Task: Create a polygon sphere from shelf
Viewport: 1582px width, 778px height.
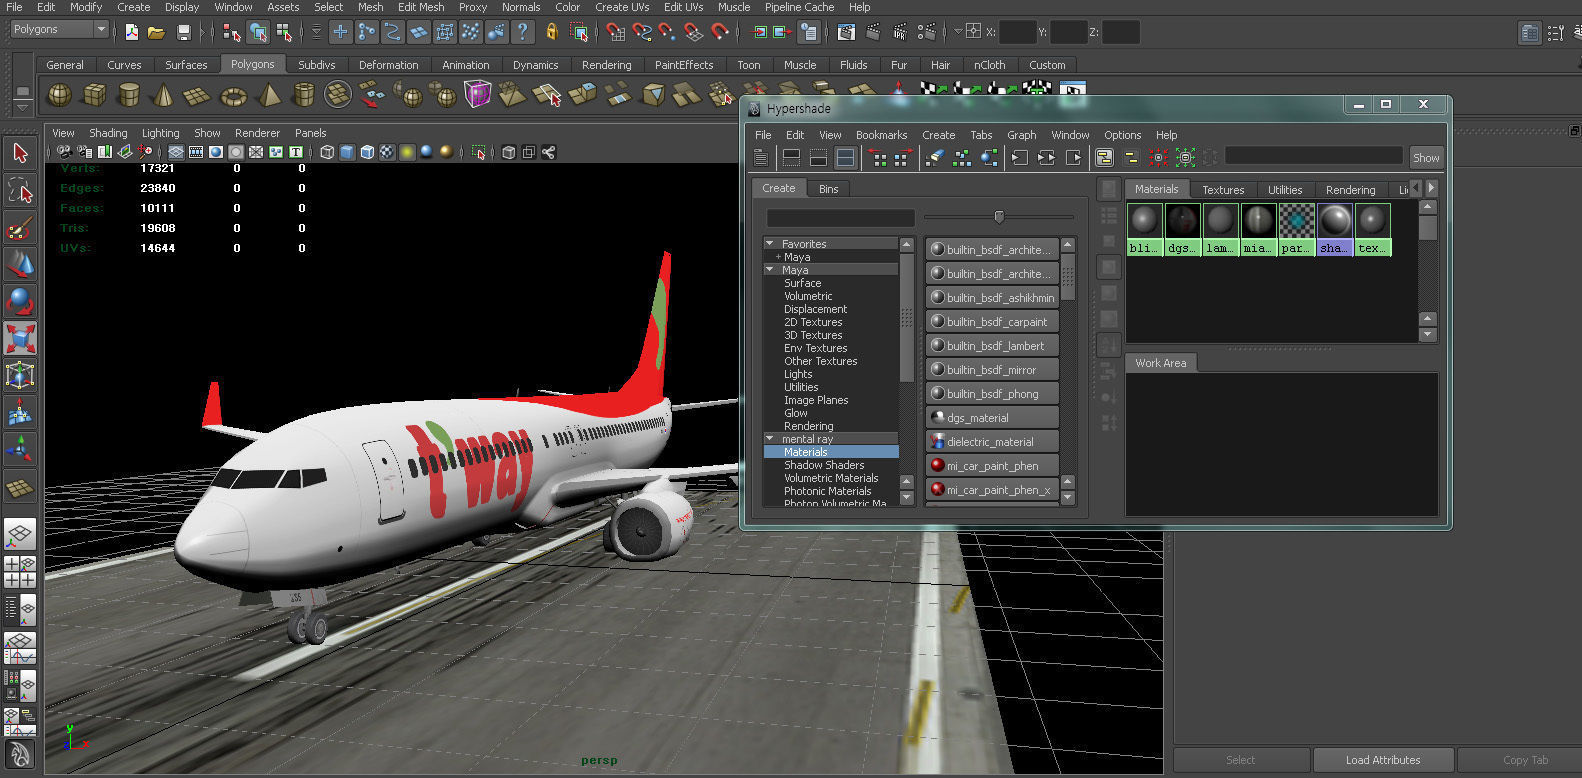Action: tap(60, 95)
